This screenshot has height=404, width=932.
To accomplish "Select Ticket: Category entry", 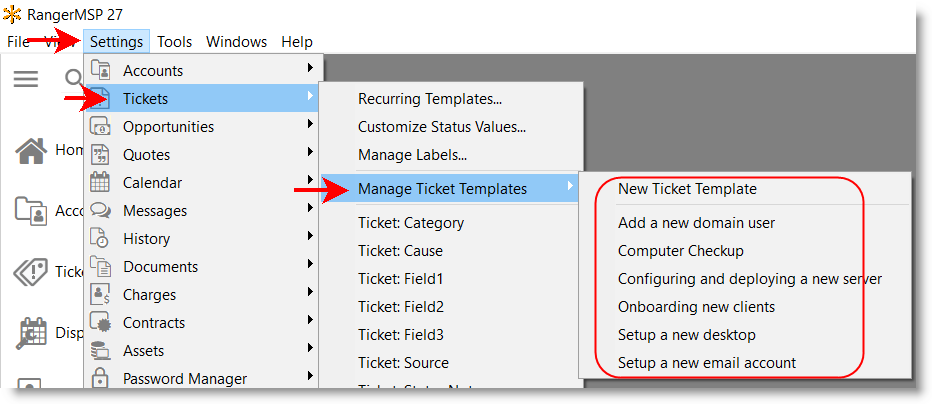I will coord(411,223).
